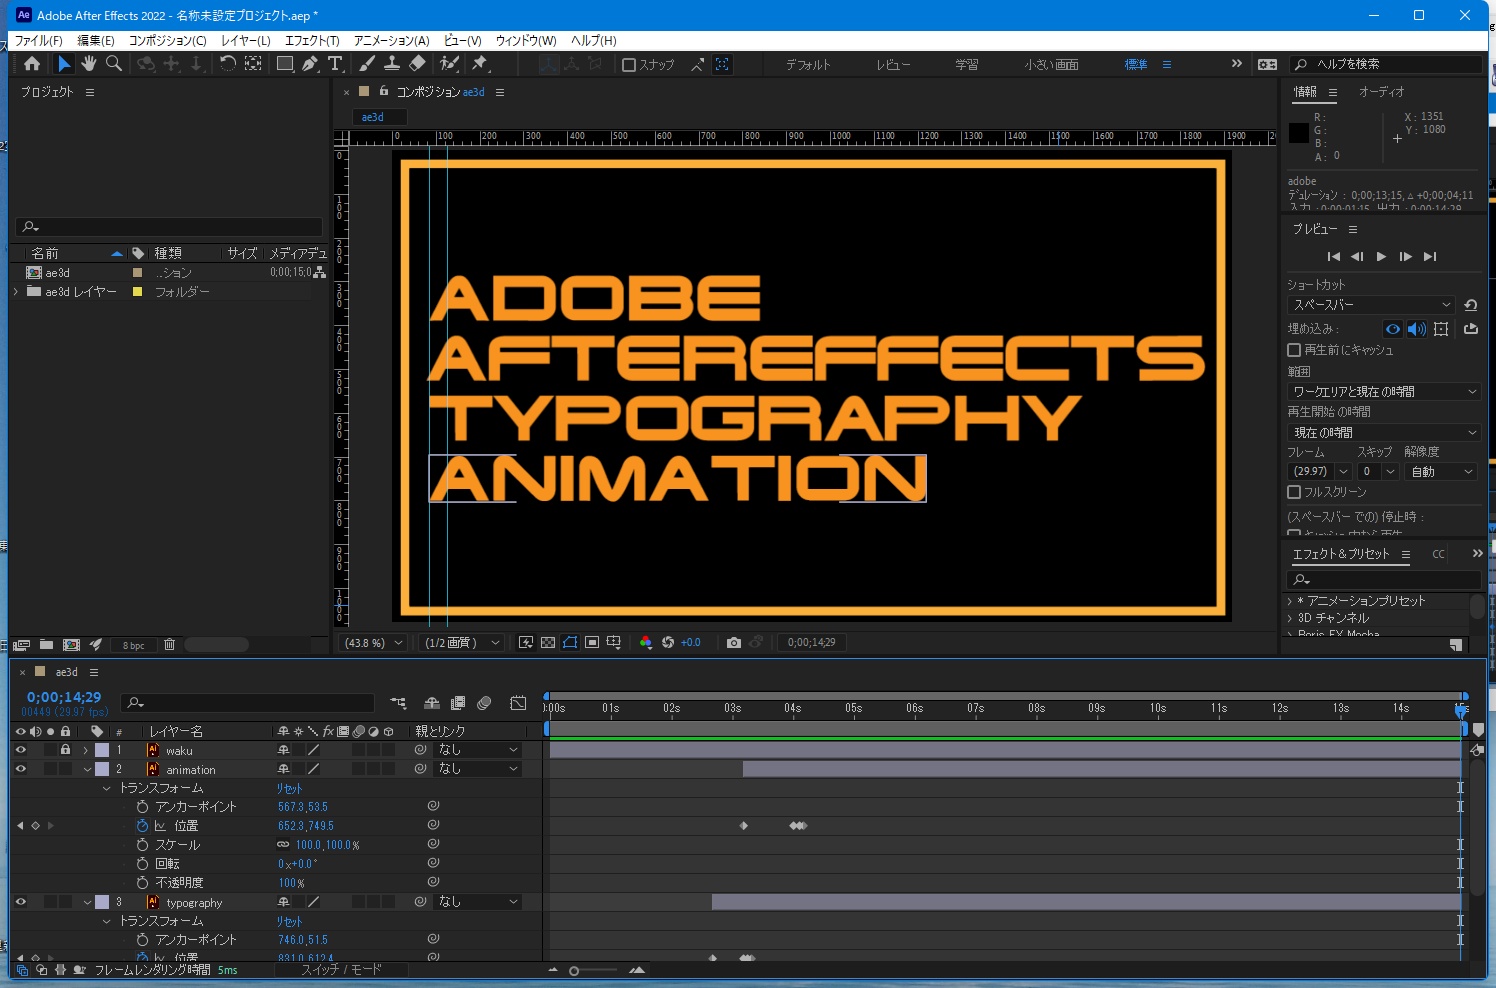Click the Graph Editor icon in timeline

(518, 703)
